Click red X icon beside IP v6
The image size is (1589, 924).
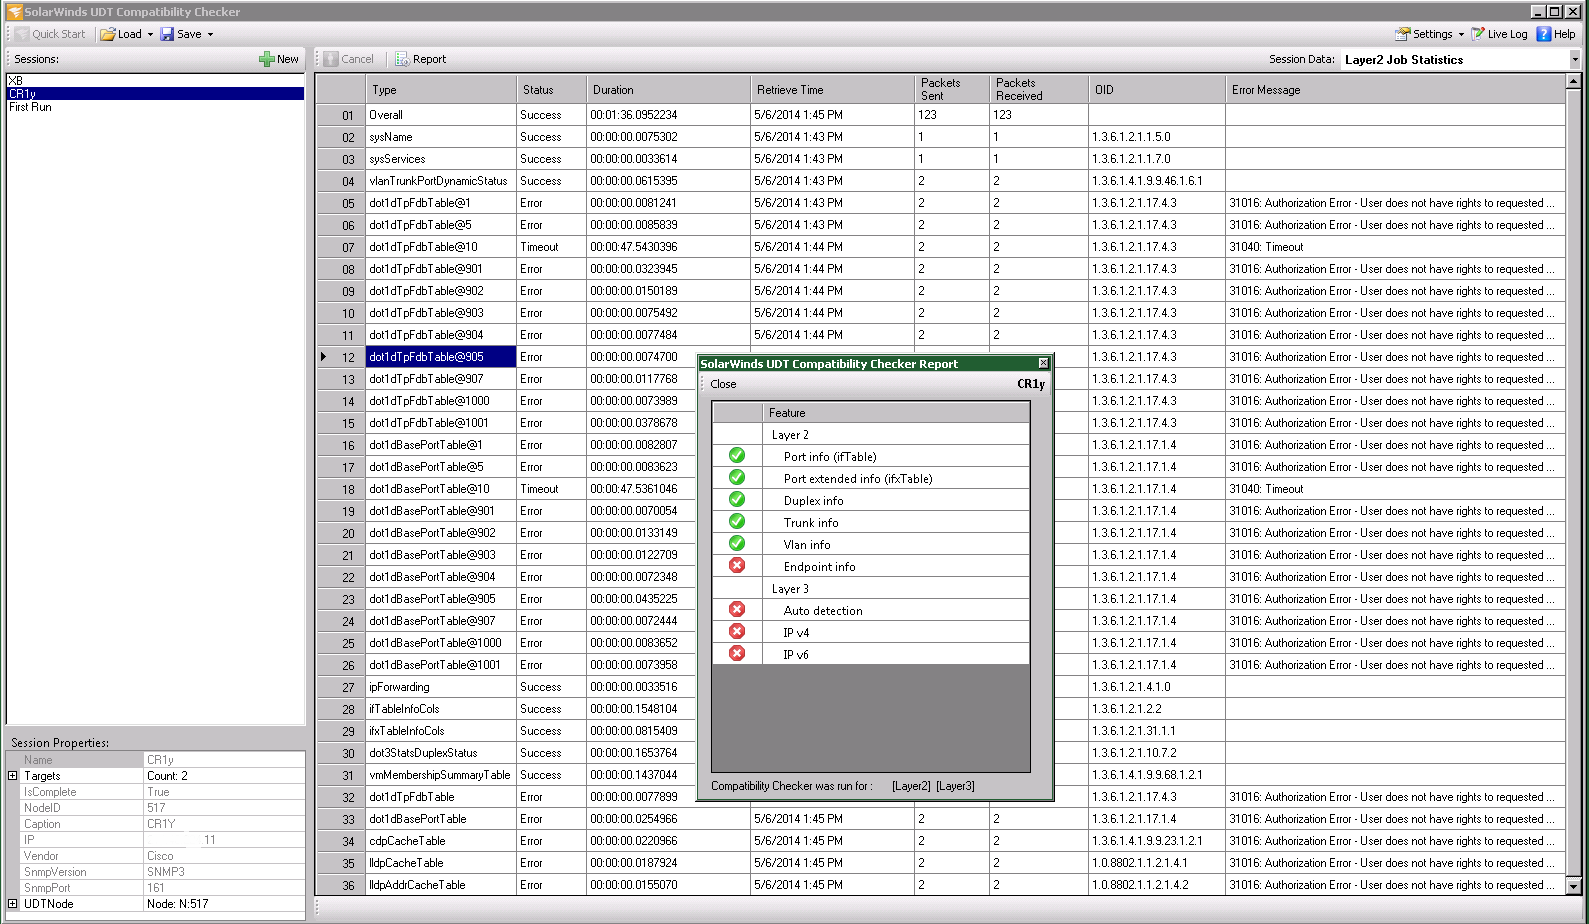[737, 653]
